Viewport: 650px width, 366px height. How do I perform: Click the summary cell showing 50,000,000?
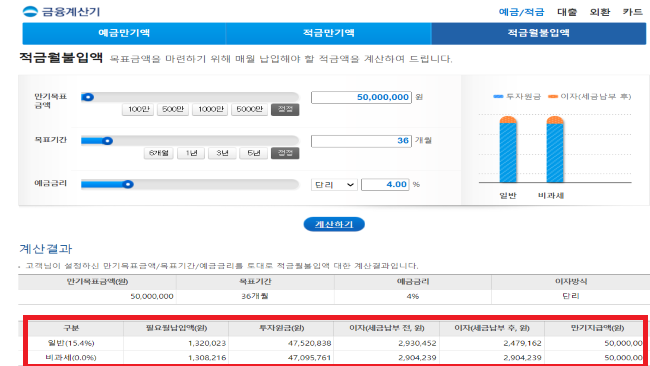tap(97, 296)
